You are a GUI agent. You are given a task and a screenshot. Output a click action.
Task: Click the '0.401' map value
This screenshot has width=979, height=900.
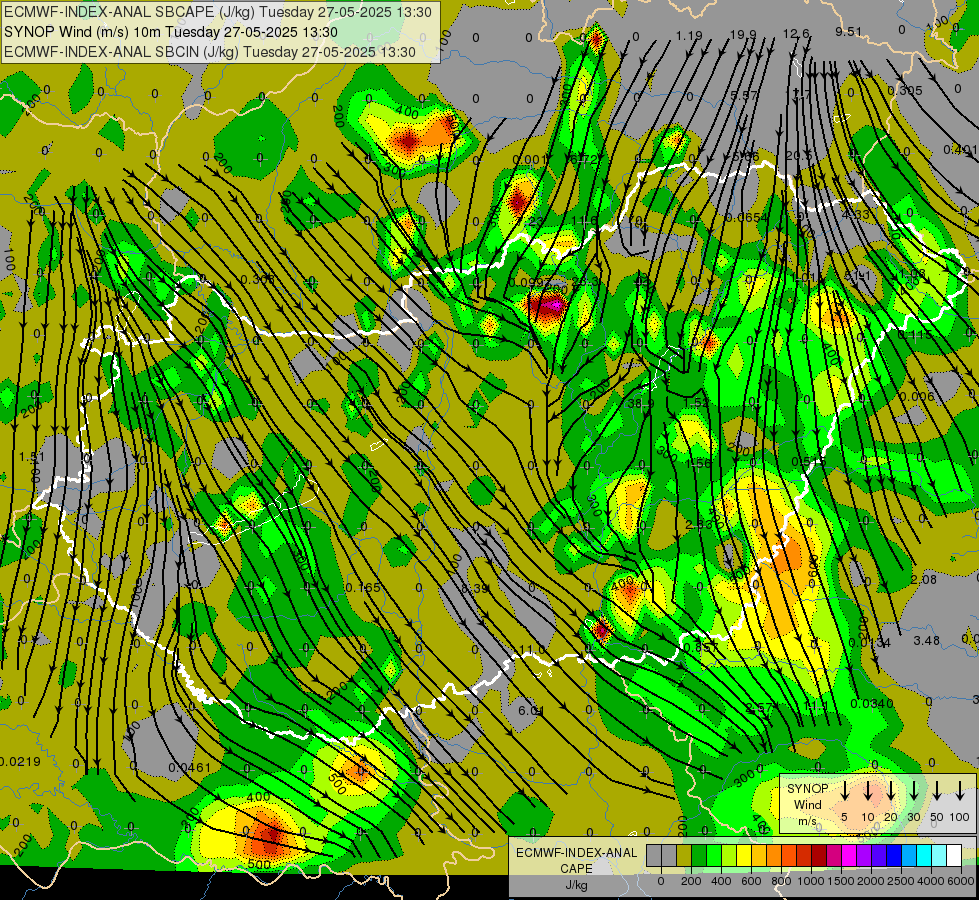click(960, 149)
